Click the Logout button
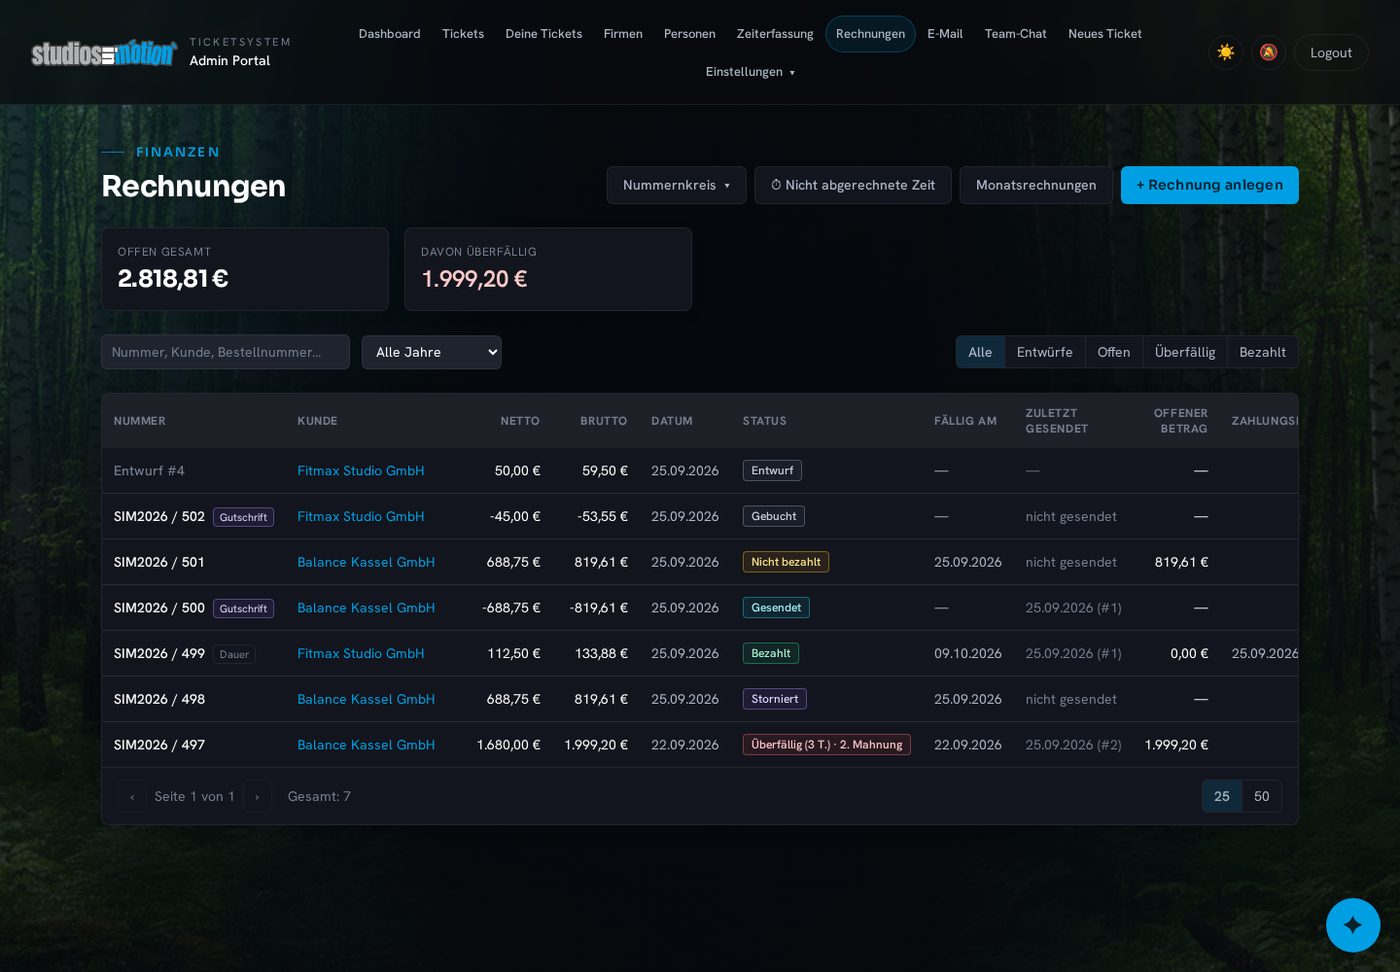 click(1331, 53)
